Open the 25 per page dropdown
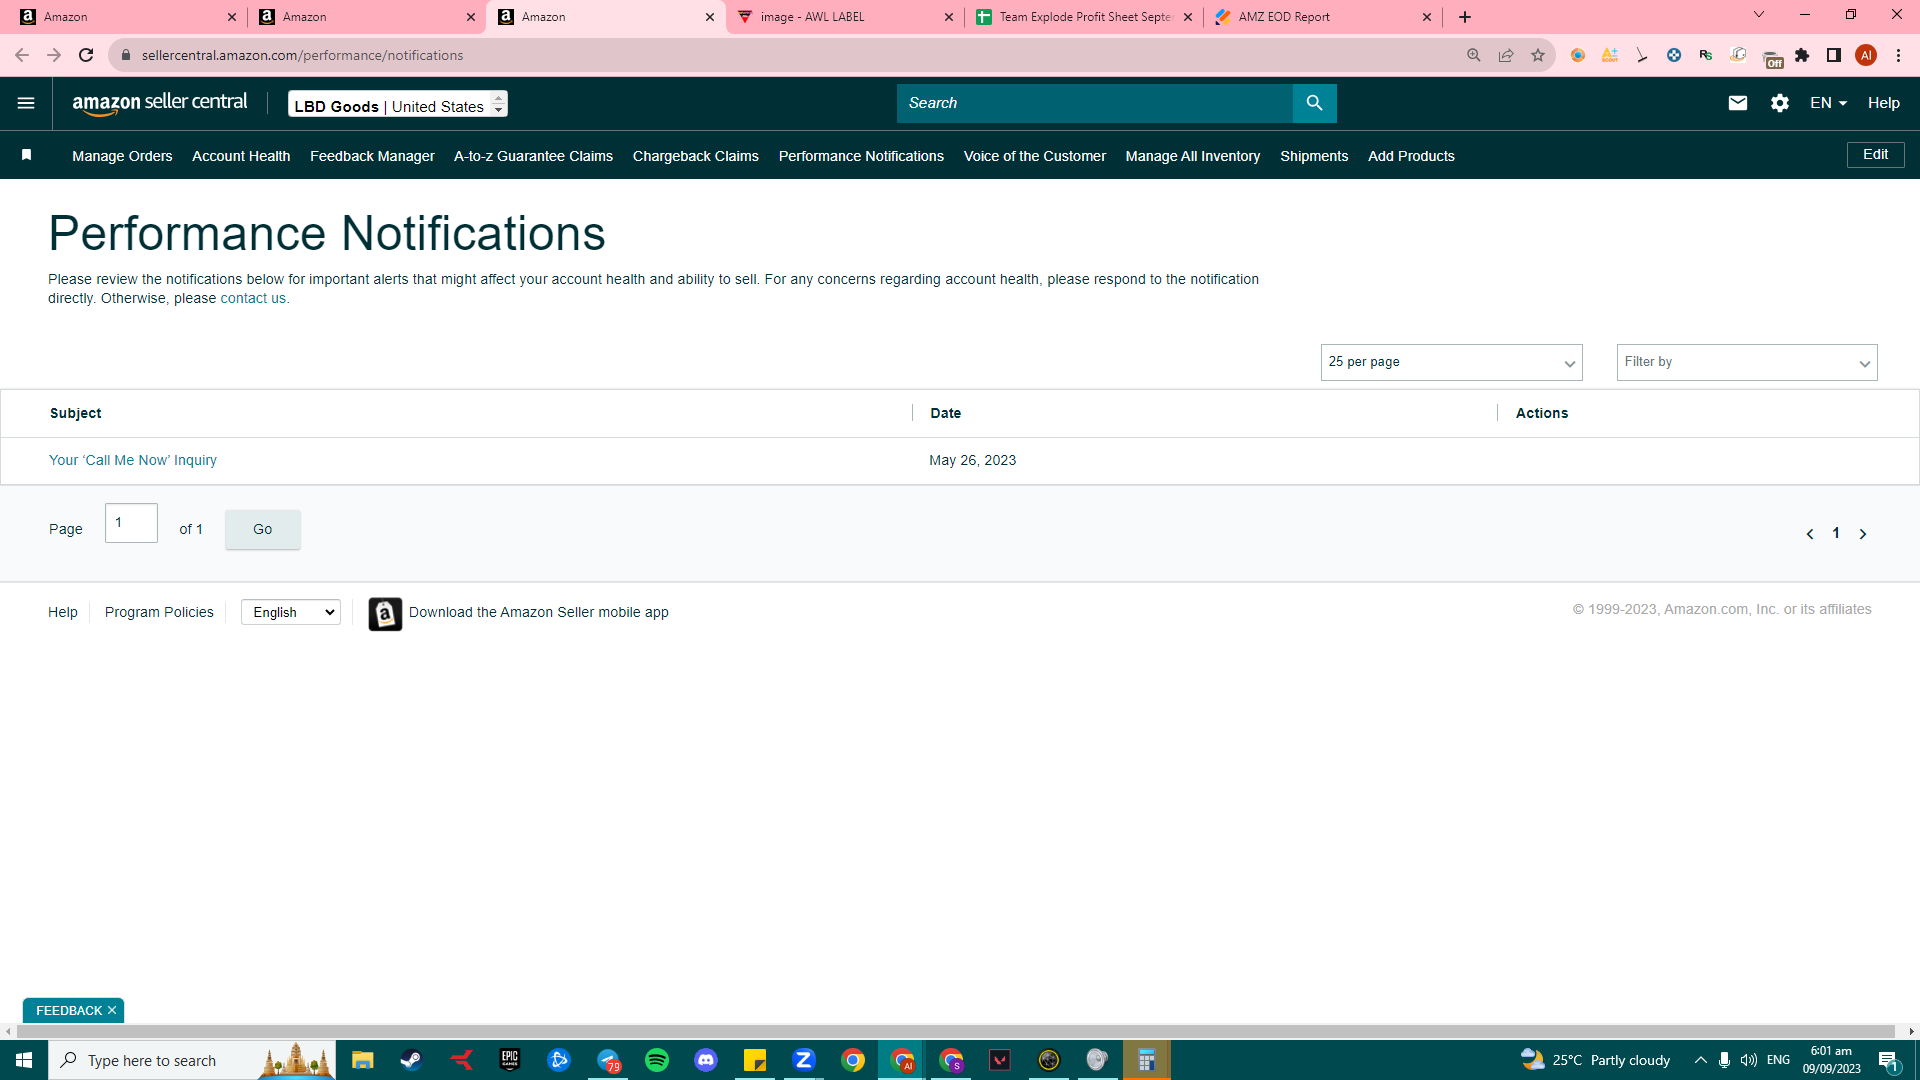Image resolution: width=1920 pixels, height=1080 pixels. click(x=1451, y=362)
